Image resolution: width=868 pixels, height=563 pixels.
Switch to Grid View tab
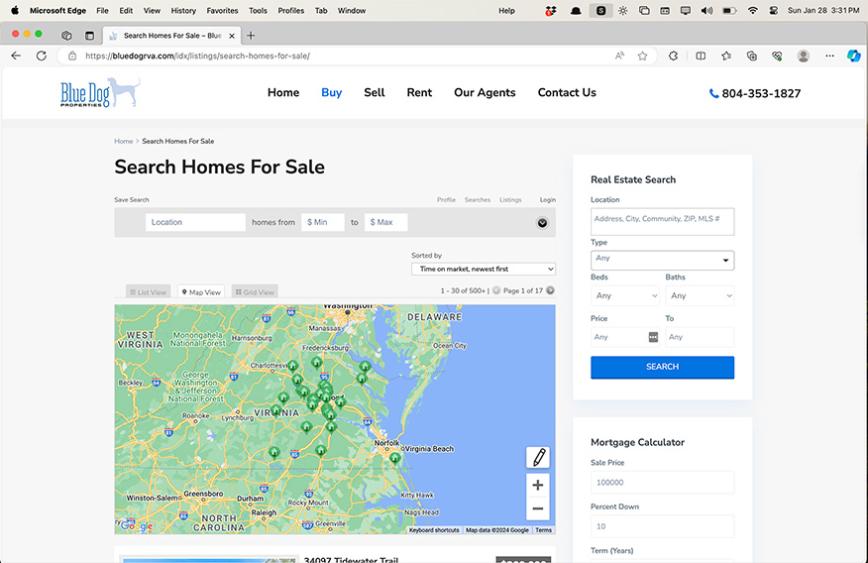coord(255,292)
